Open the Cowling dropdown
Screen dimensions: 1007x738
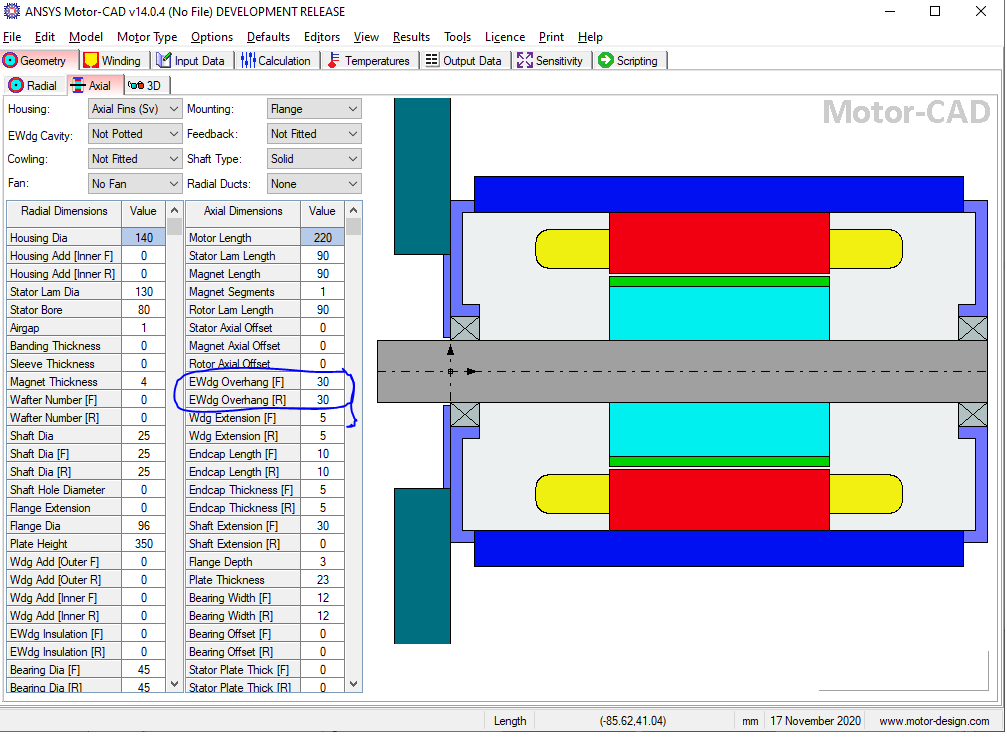click(x=135, y=159)
